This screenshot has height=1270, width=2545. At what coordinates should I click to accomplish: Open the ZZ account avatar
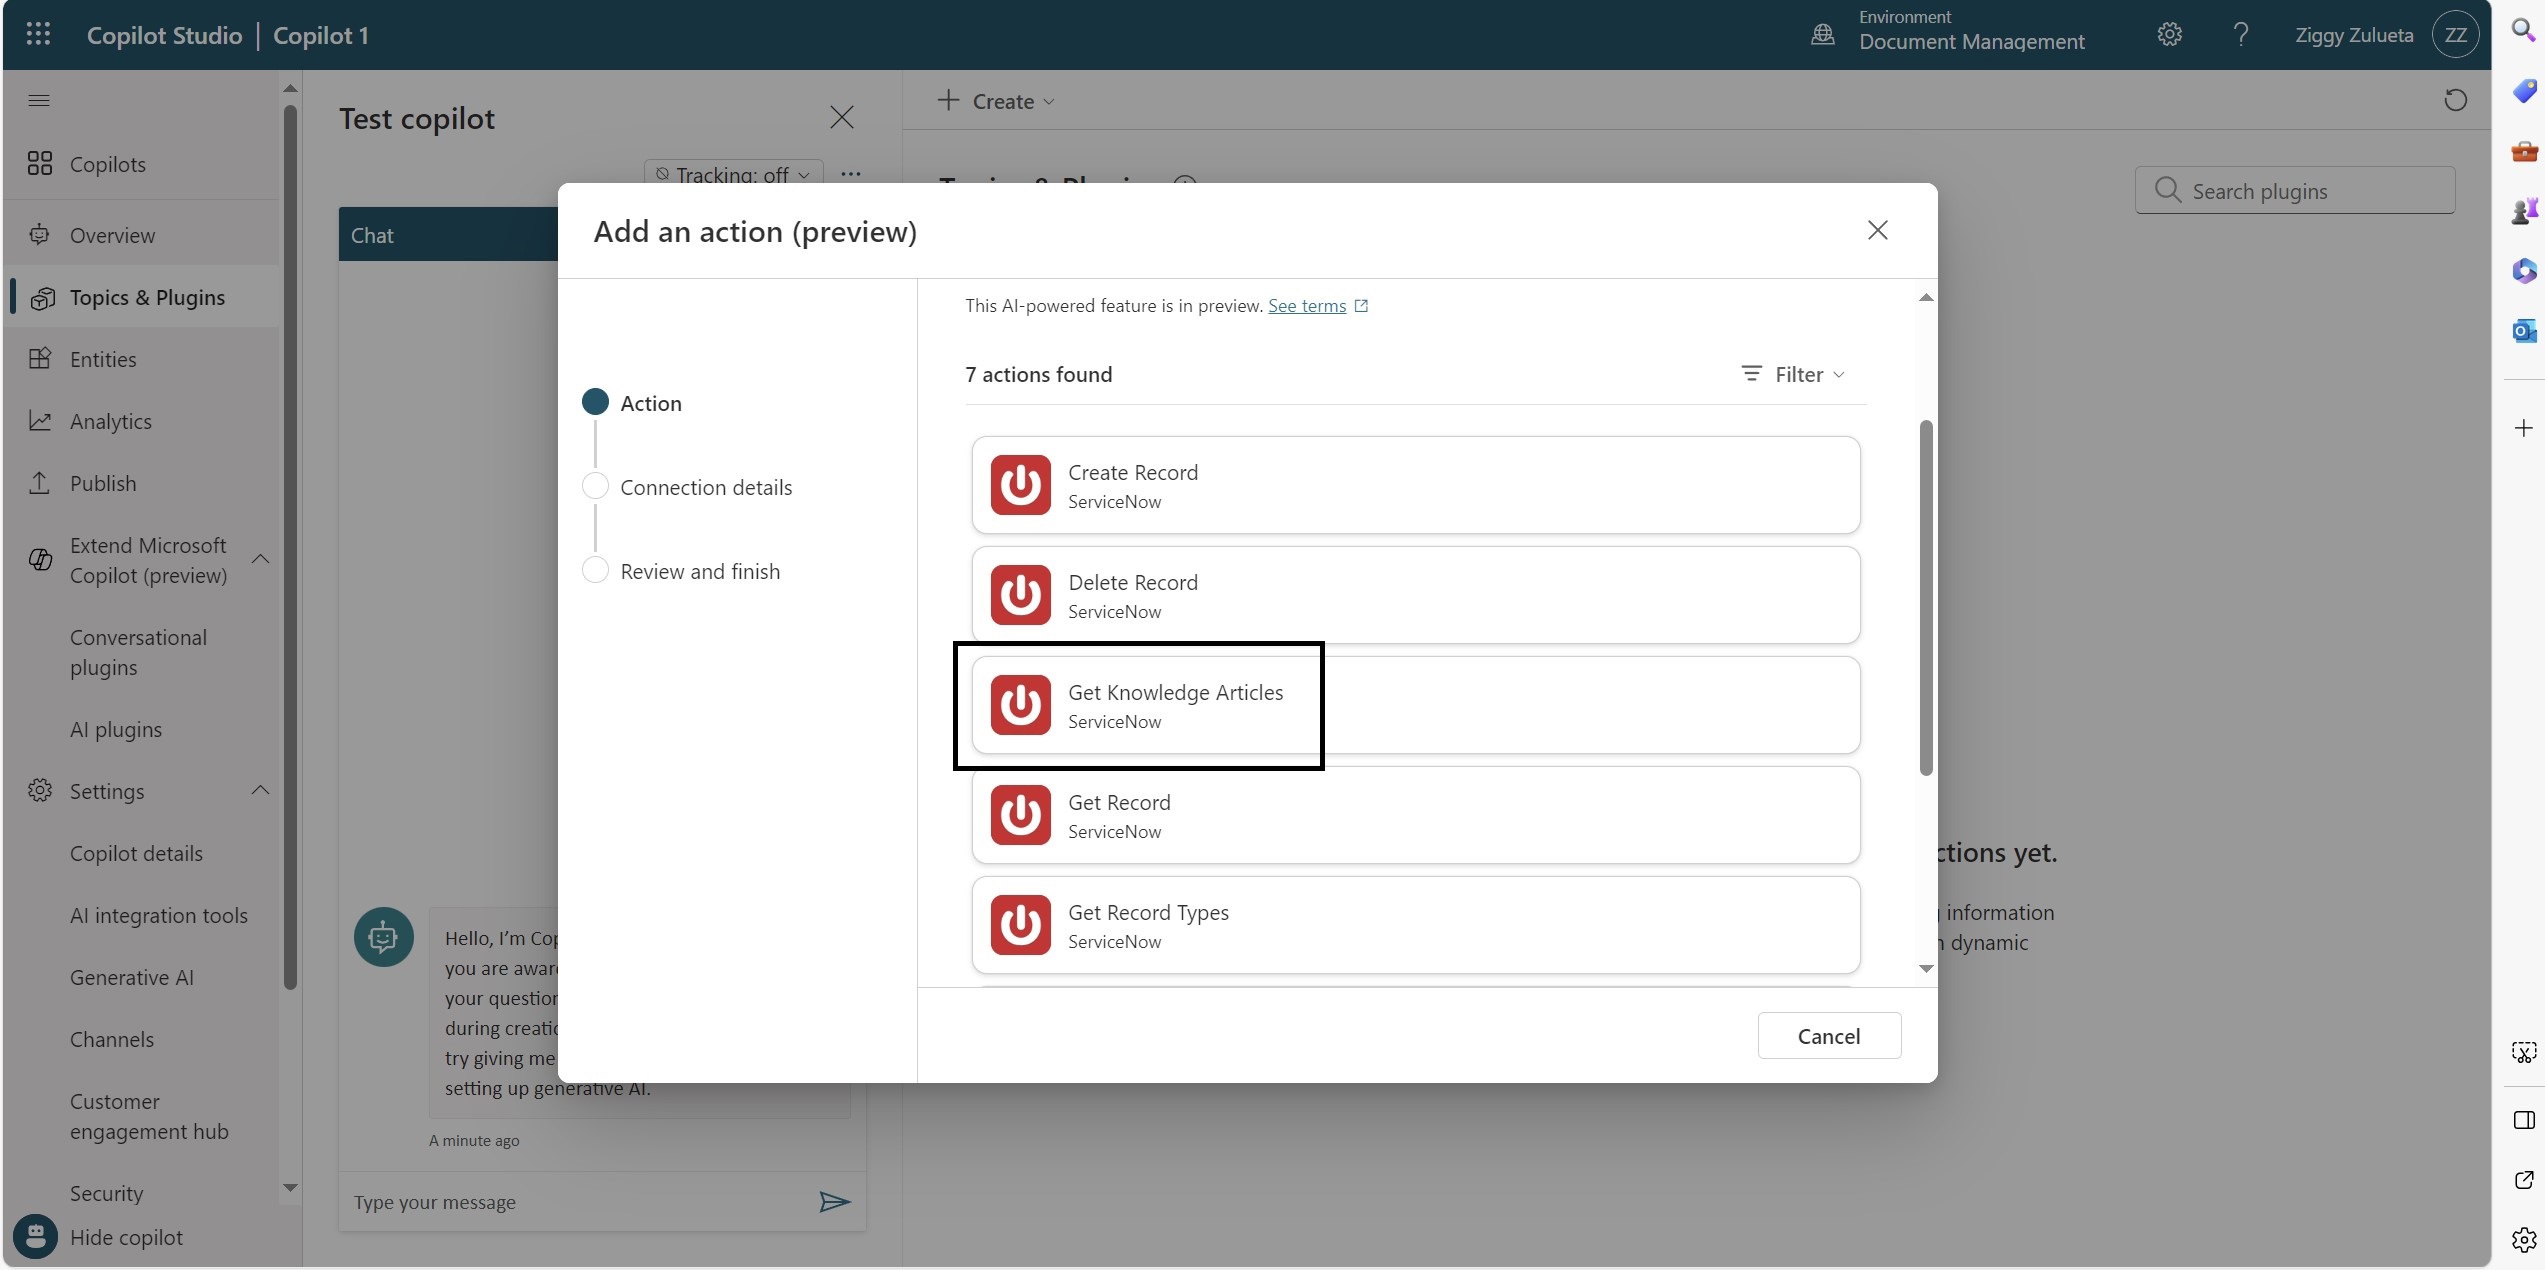(2455, 35)
